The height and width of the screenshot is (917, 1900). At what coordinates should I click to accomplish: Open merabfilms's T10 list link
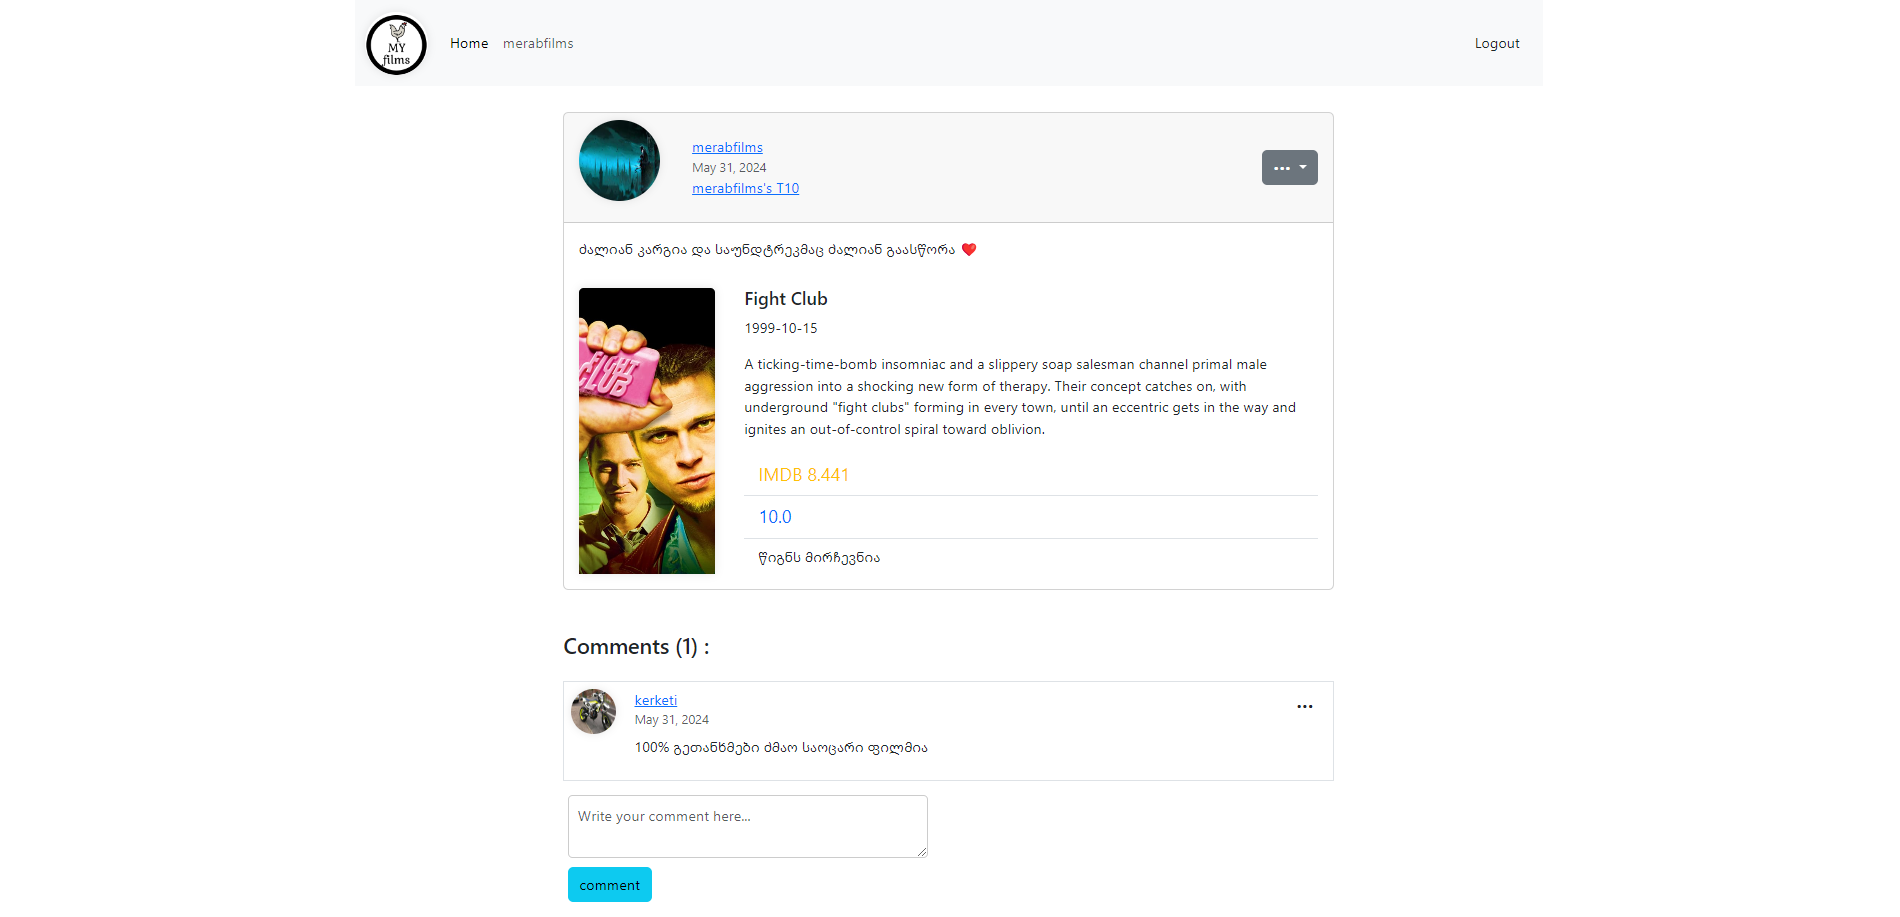click(x=745, y=188)
